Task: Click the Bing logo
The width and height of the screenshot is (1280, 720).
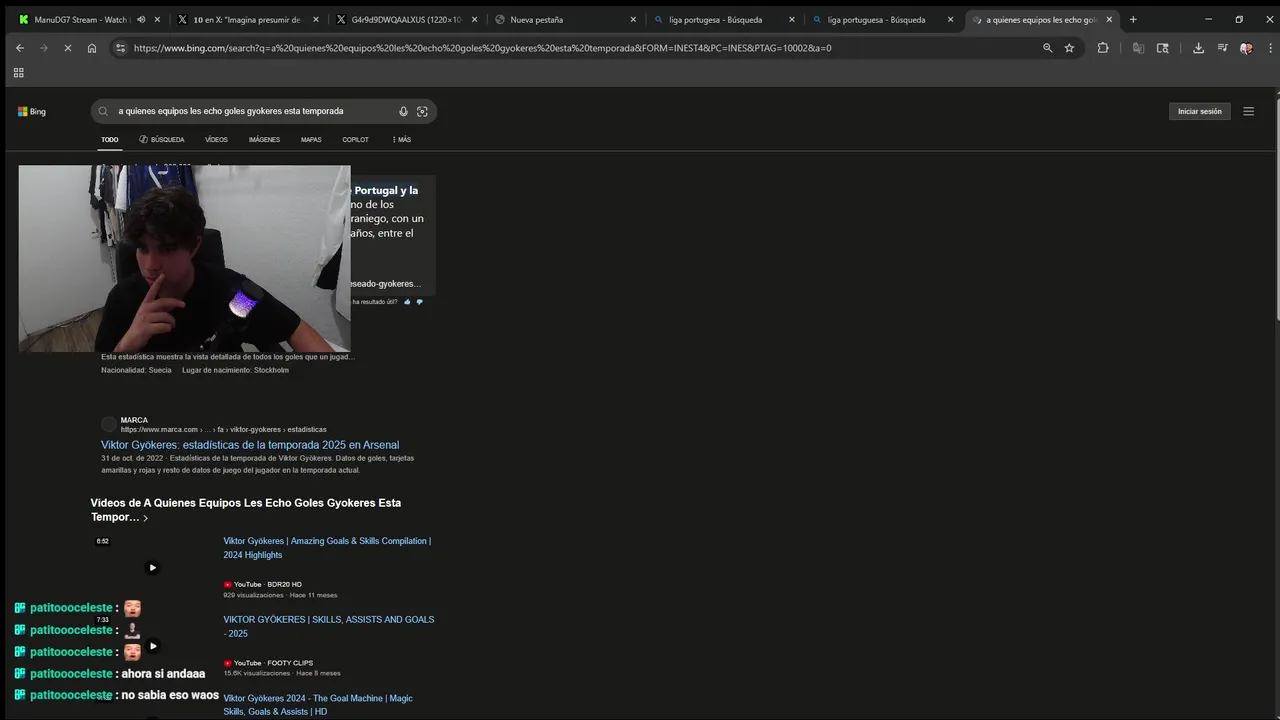Action: [32, 112]
